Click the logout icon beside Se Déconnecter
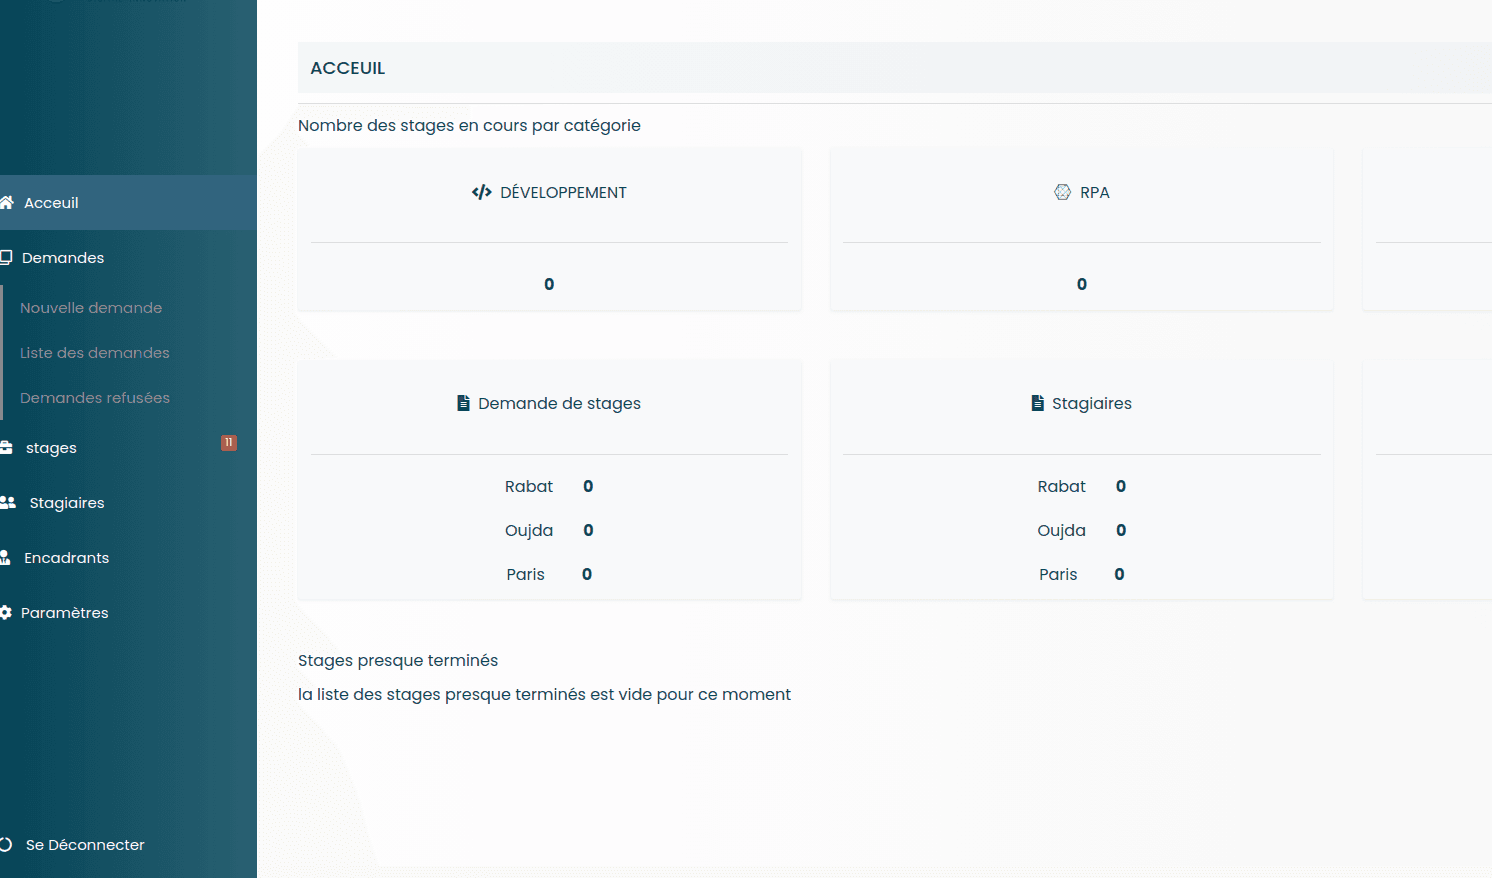The image size is (1492, 878). tap(6, 845)
